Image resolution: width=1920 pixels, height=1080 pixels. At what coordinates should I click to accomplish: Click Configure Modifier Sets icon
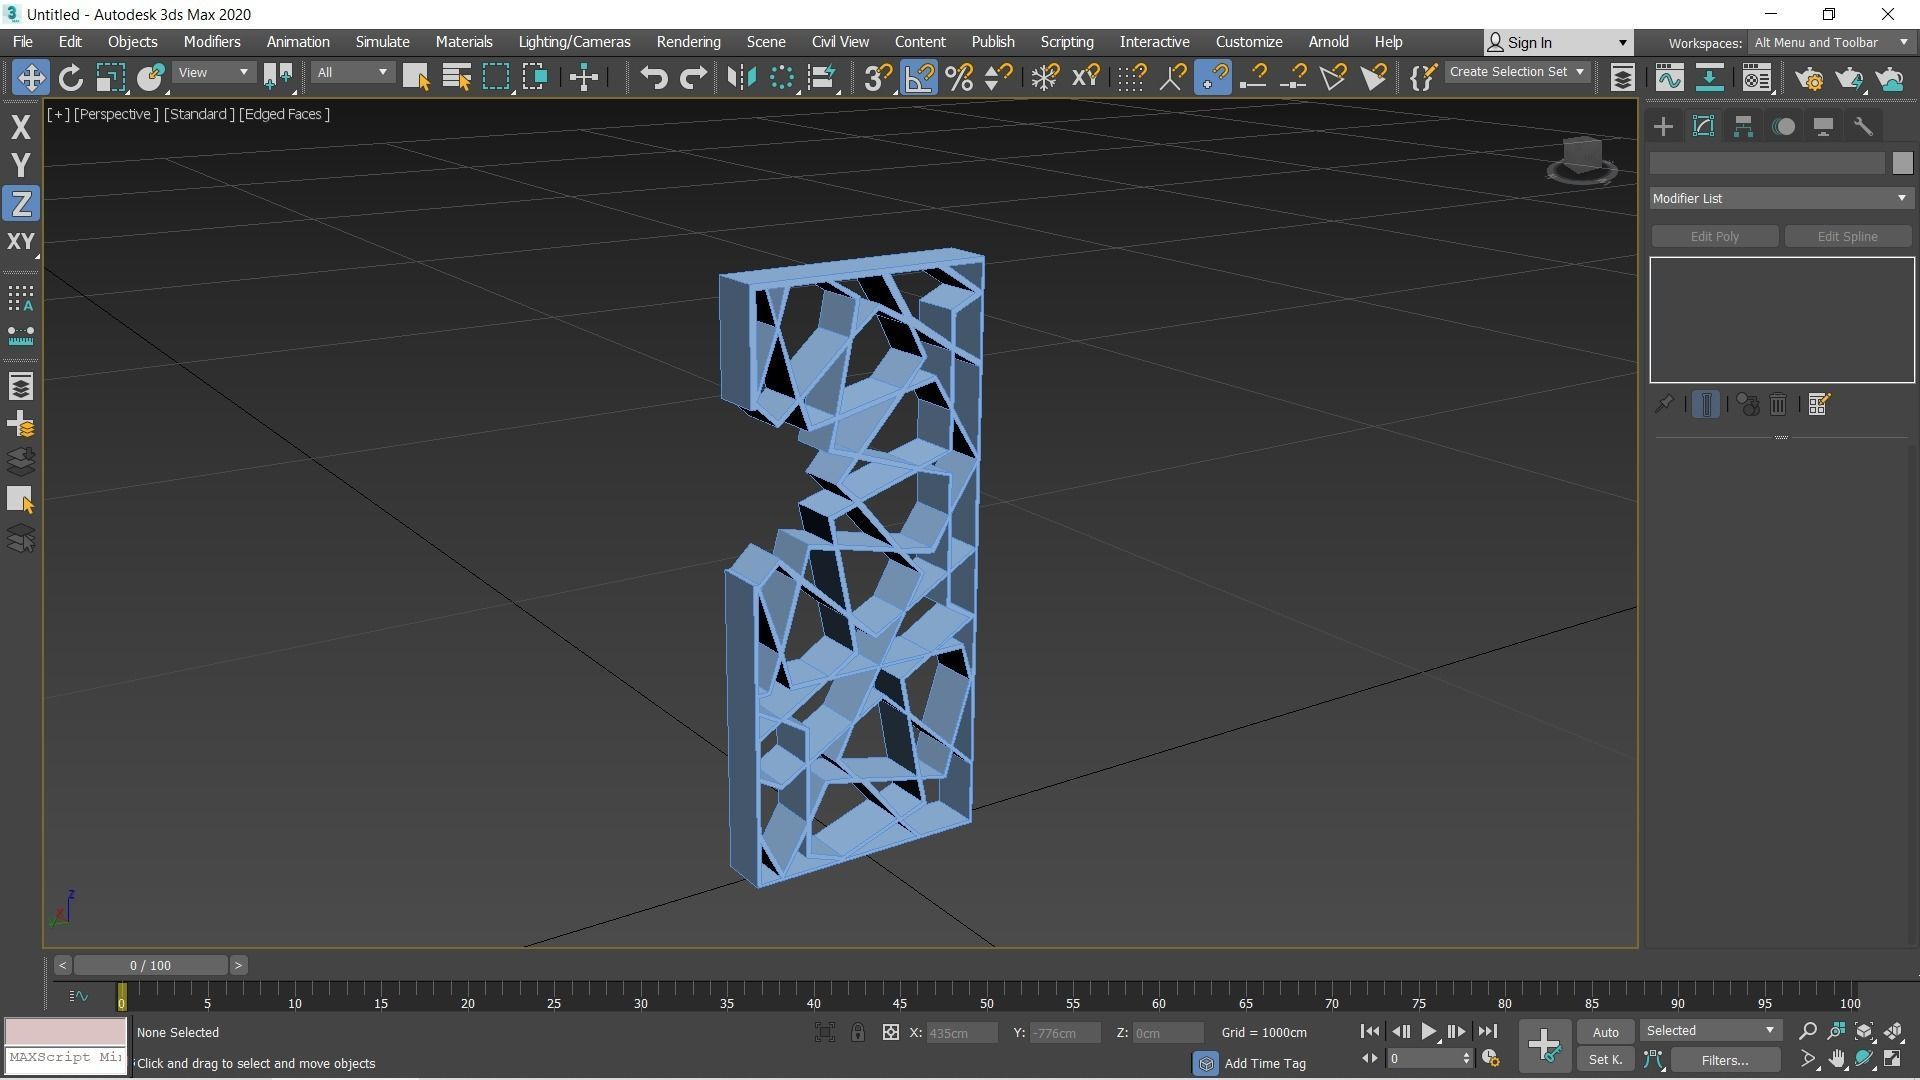1818,404
